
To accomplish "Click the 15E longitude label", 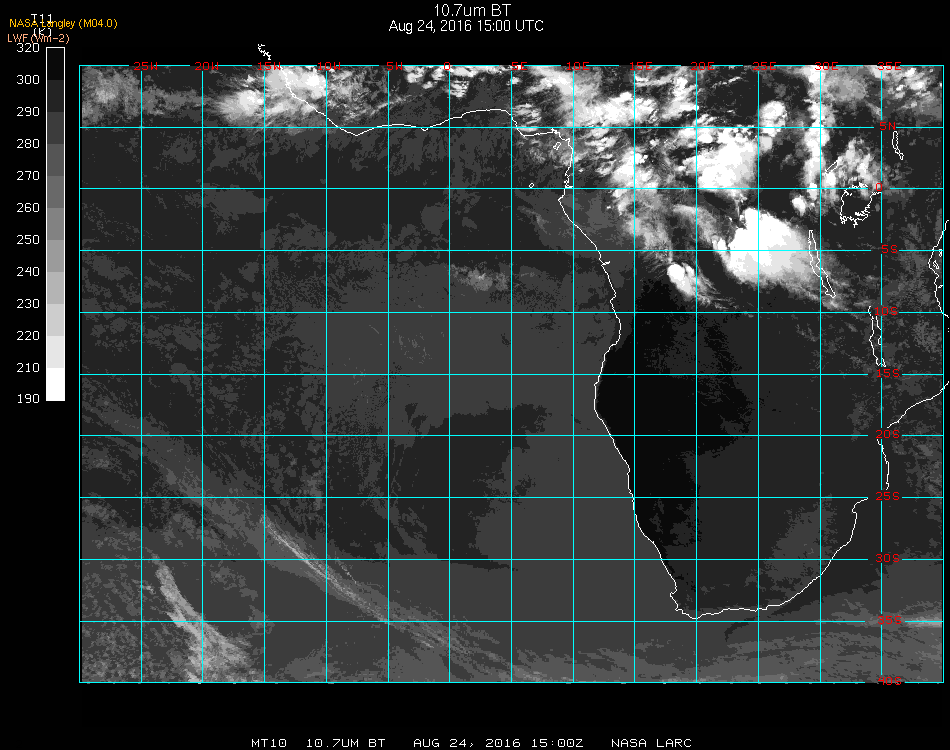I will 640,66.
